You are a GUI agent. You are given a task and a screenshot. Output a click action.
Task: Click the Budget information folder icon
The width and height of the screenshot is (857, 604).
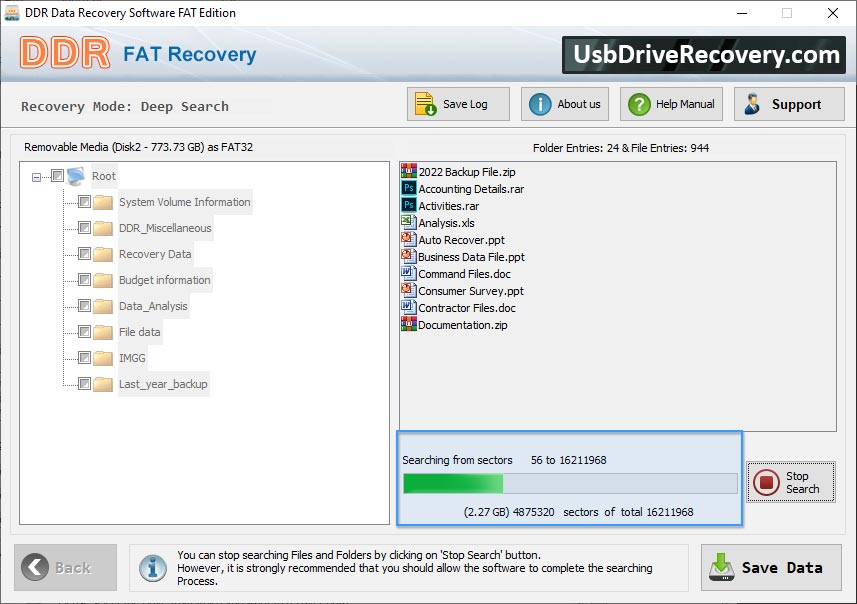point(103,280)
